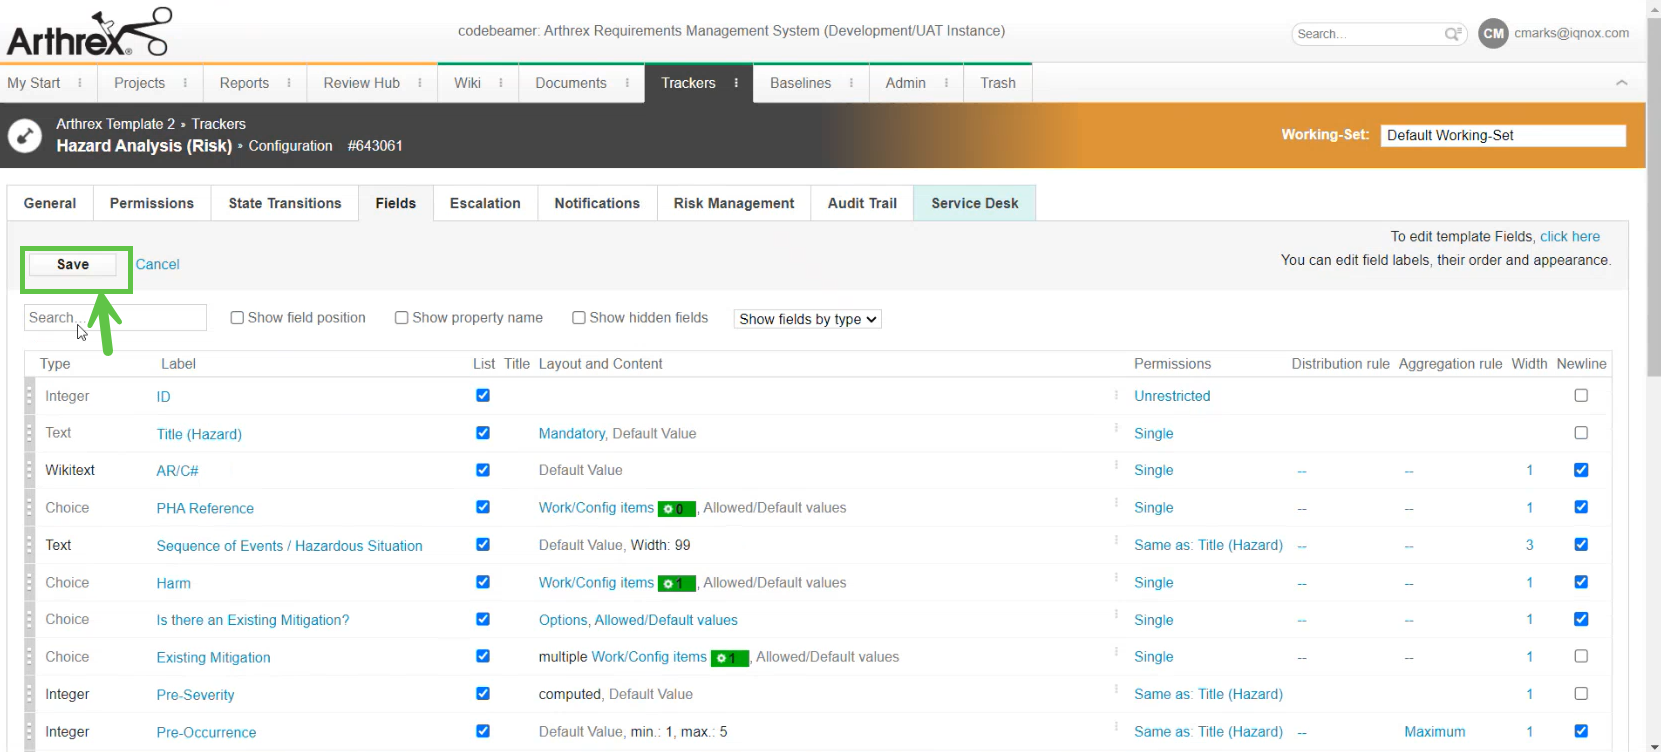The width and height of the screenshot is (1661, 752).
Task: Check the Newline box for Title (Hazard)
Action: point(1580,433)
